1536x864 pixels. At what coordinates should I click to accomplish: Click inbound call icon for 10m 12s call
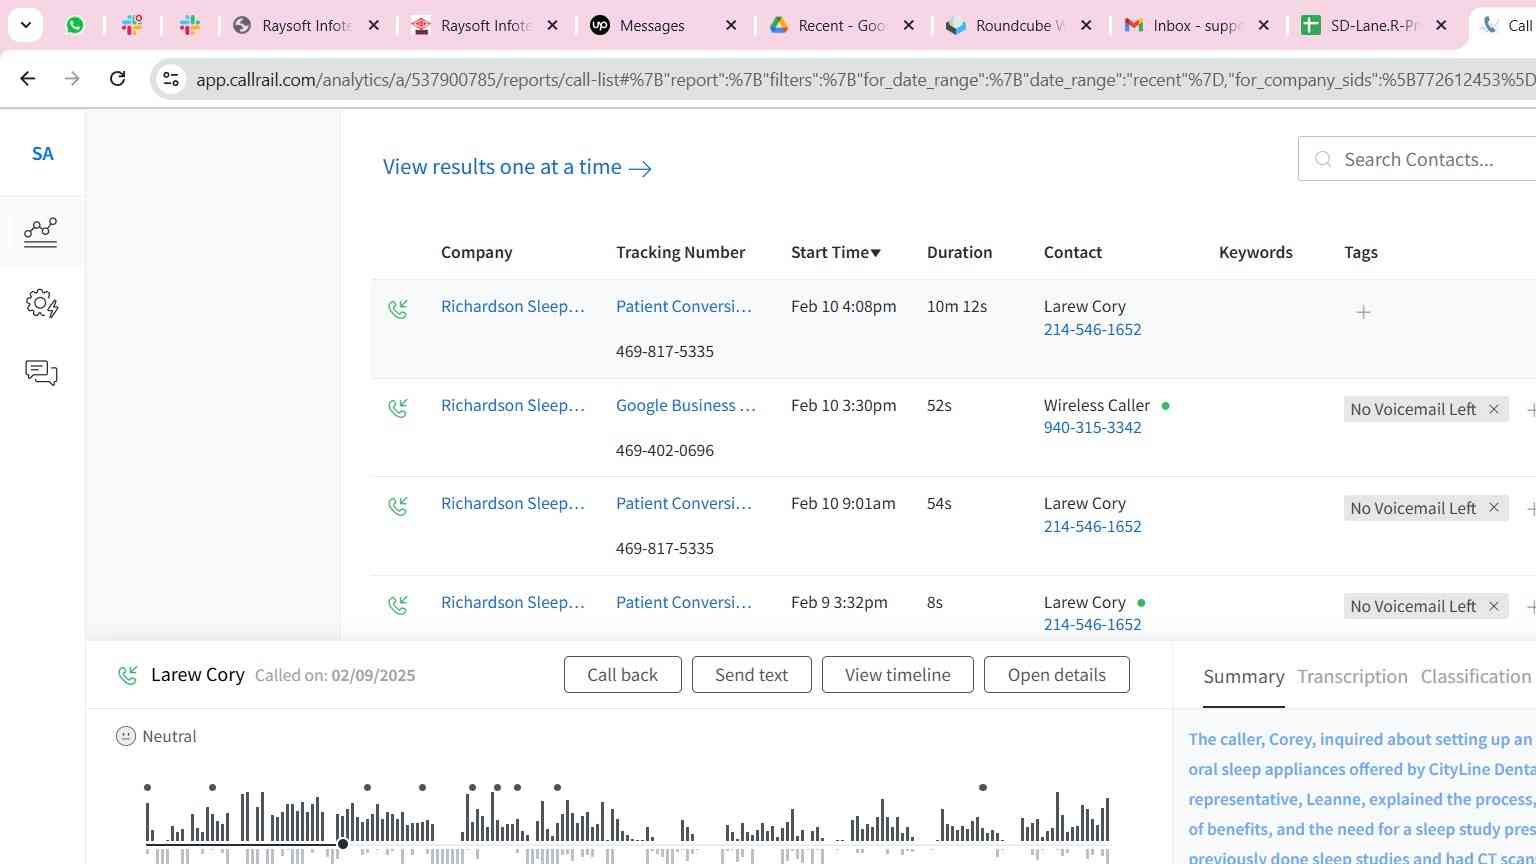point(398,310)
